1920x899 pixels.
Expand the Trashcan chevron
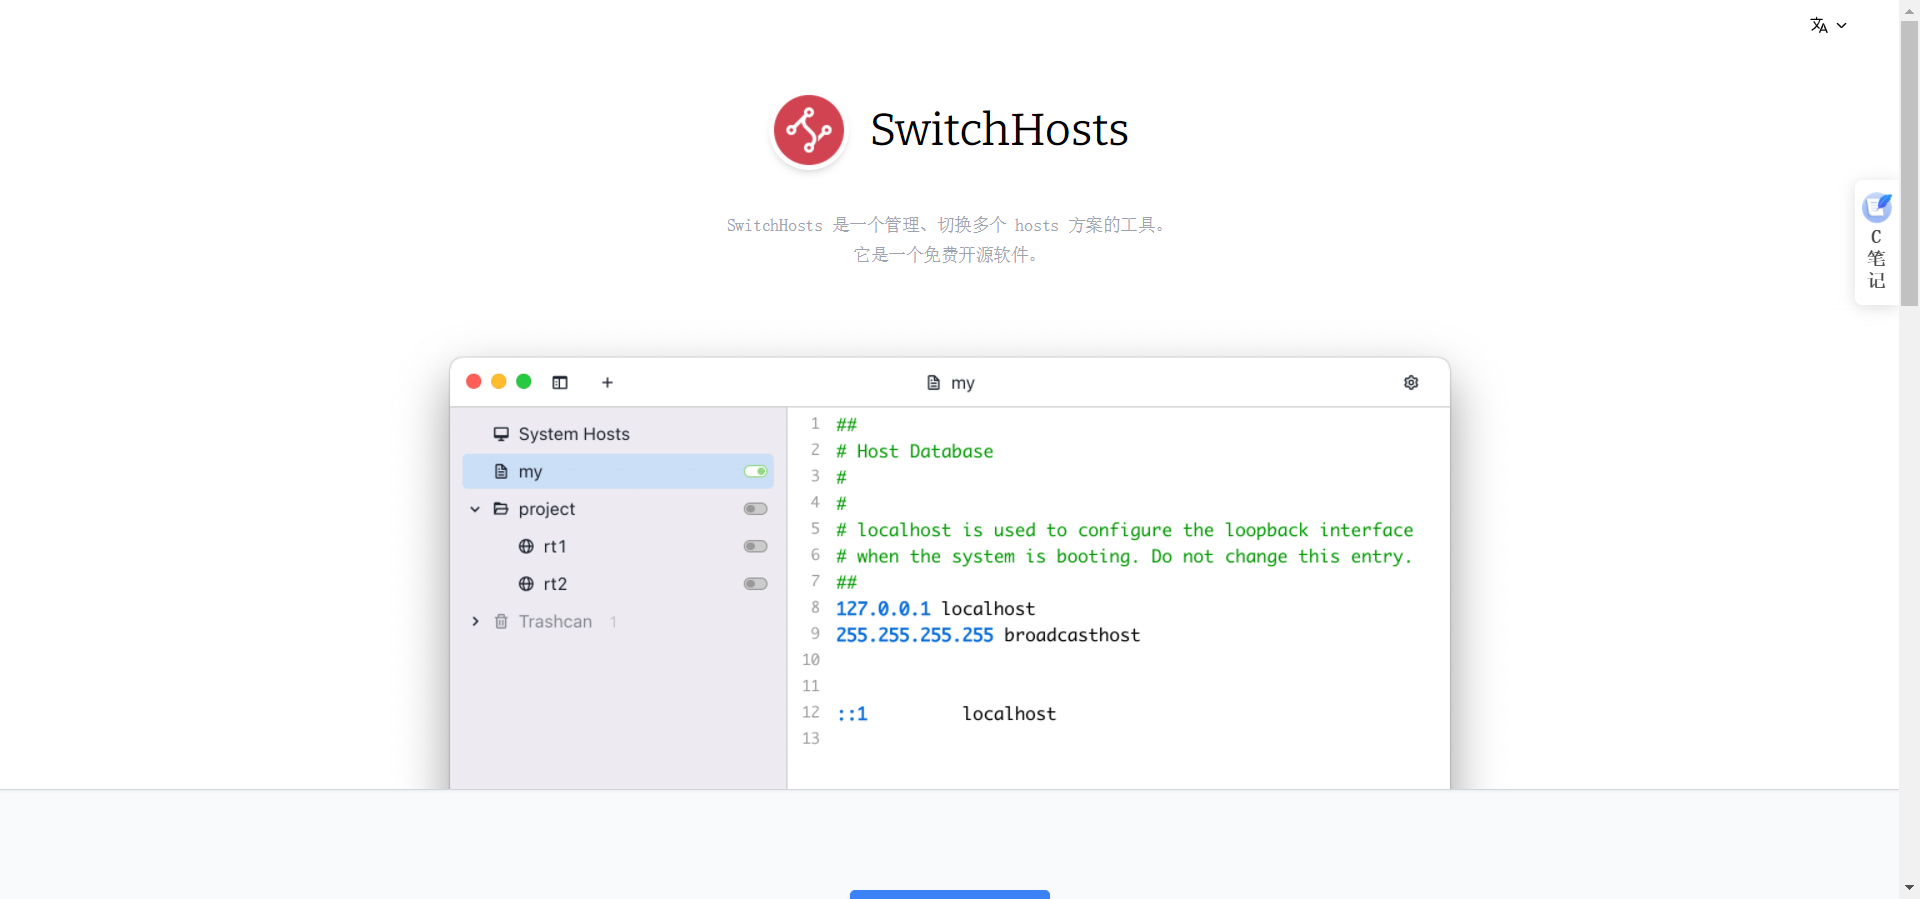(x=475, y=621)
